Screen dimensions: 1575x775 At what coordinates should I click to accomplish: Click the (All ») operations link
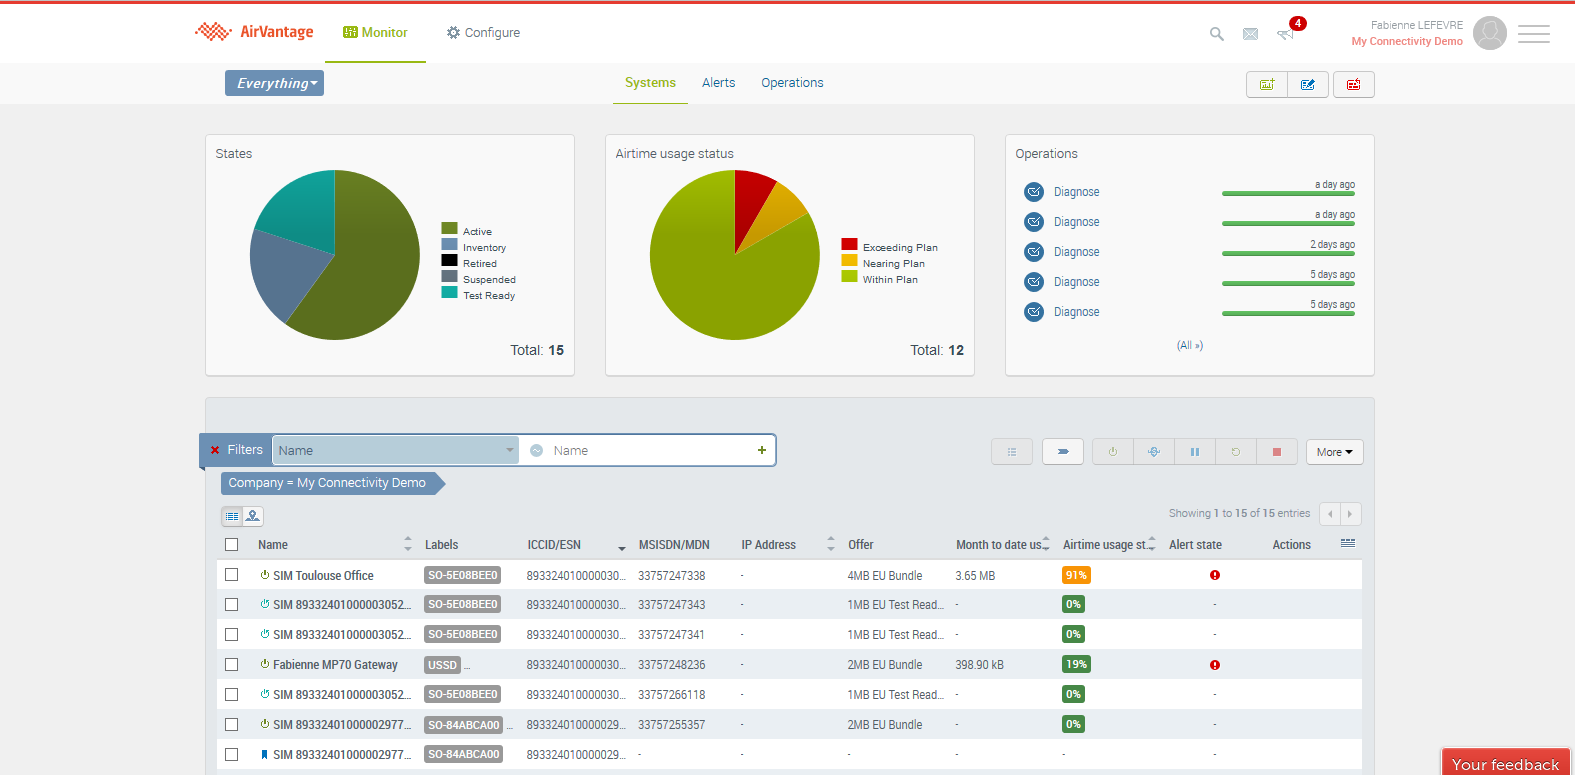(x=1189, y=345)
